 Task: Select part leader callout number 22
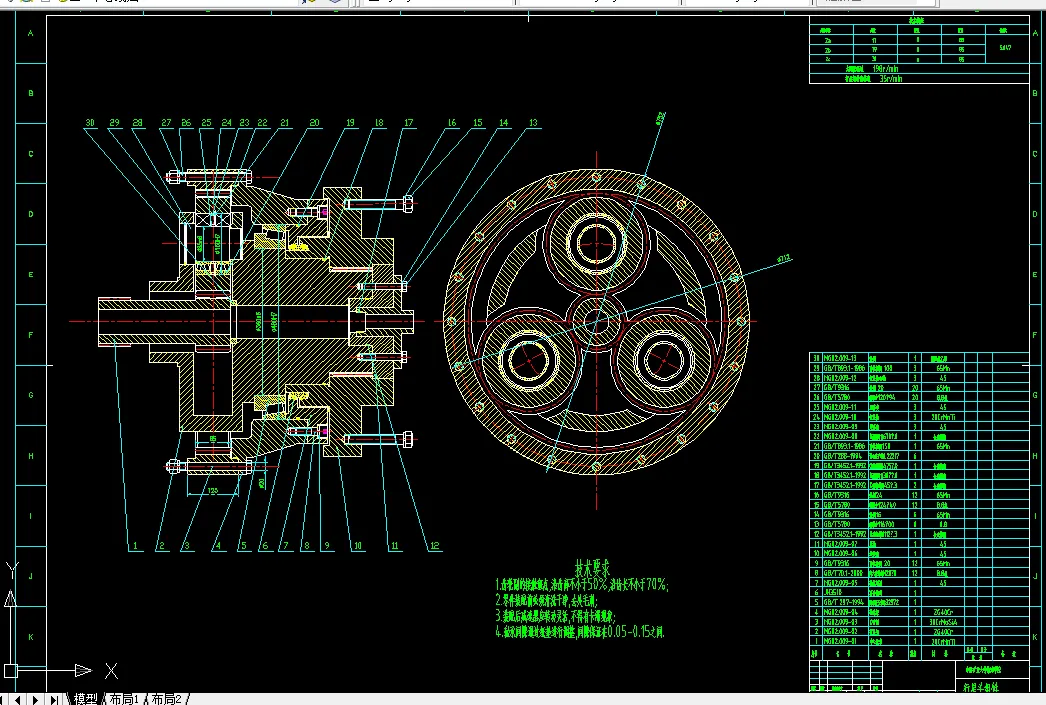(x=262, y=123)
